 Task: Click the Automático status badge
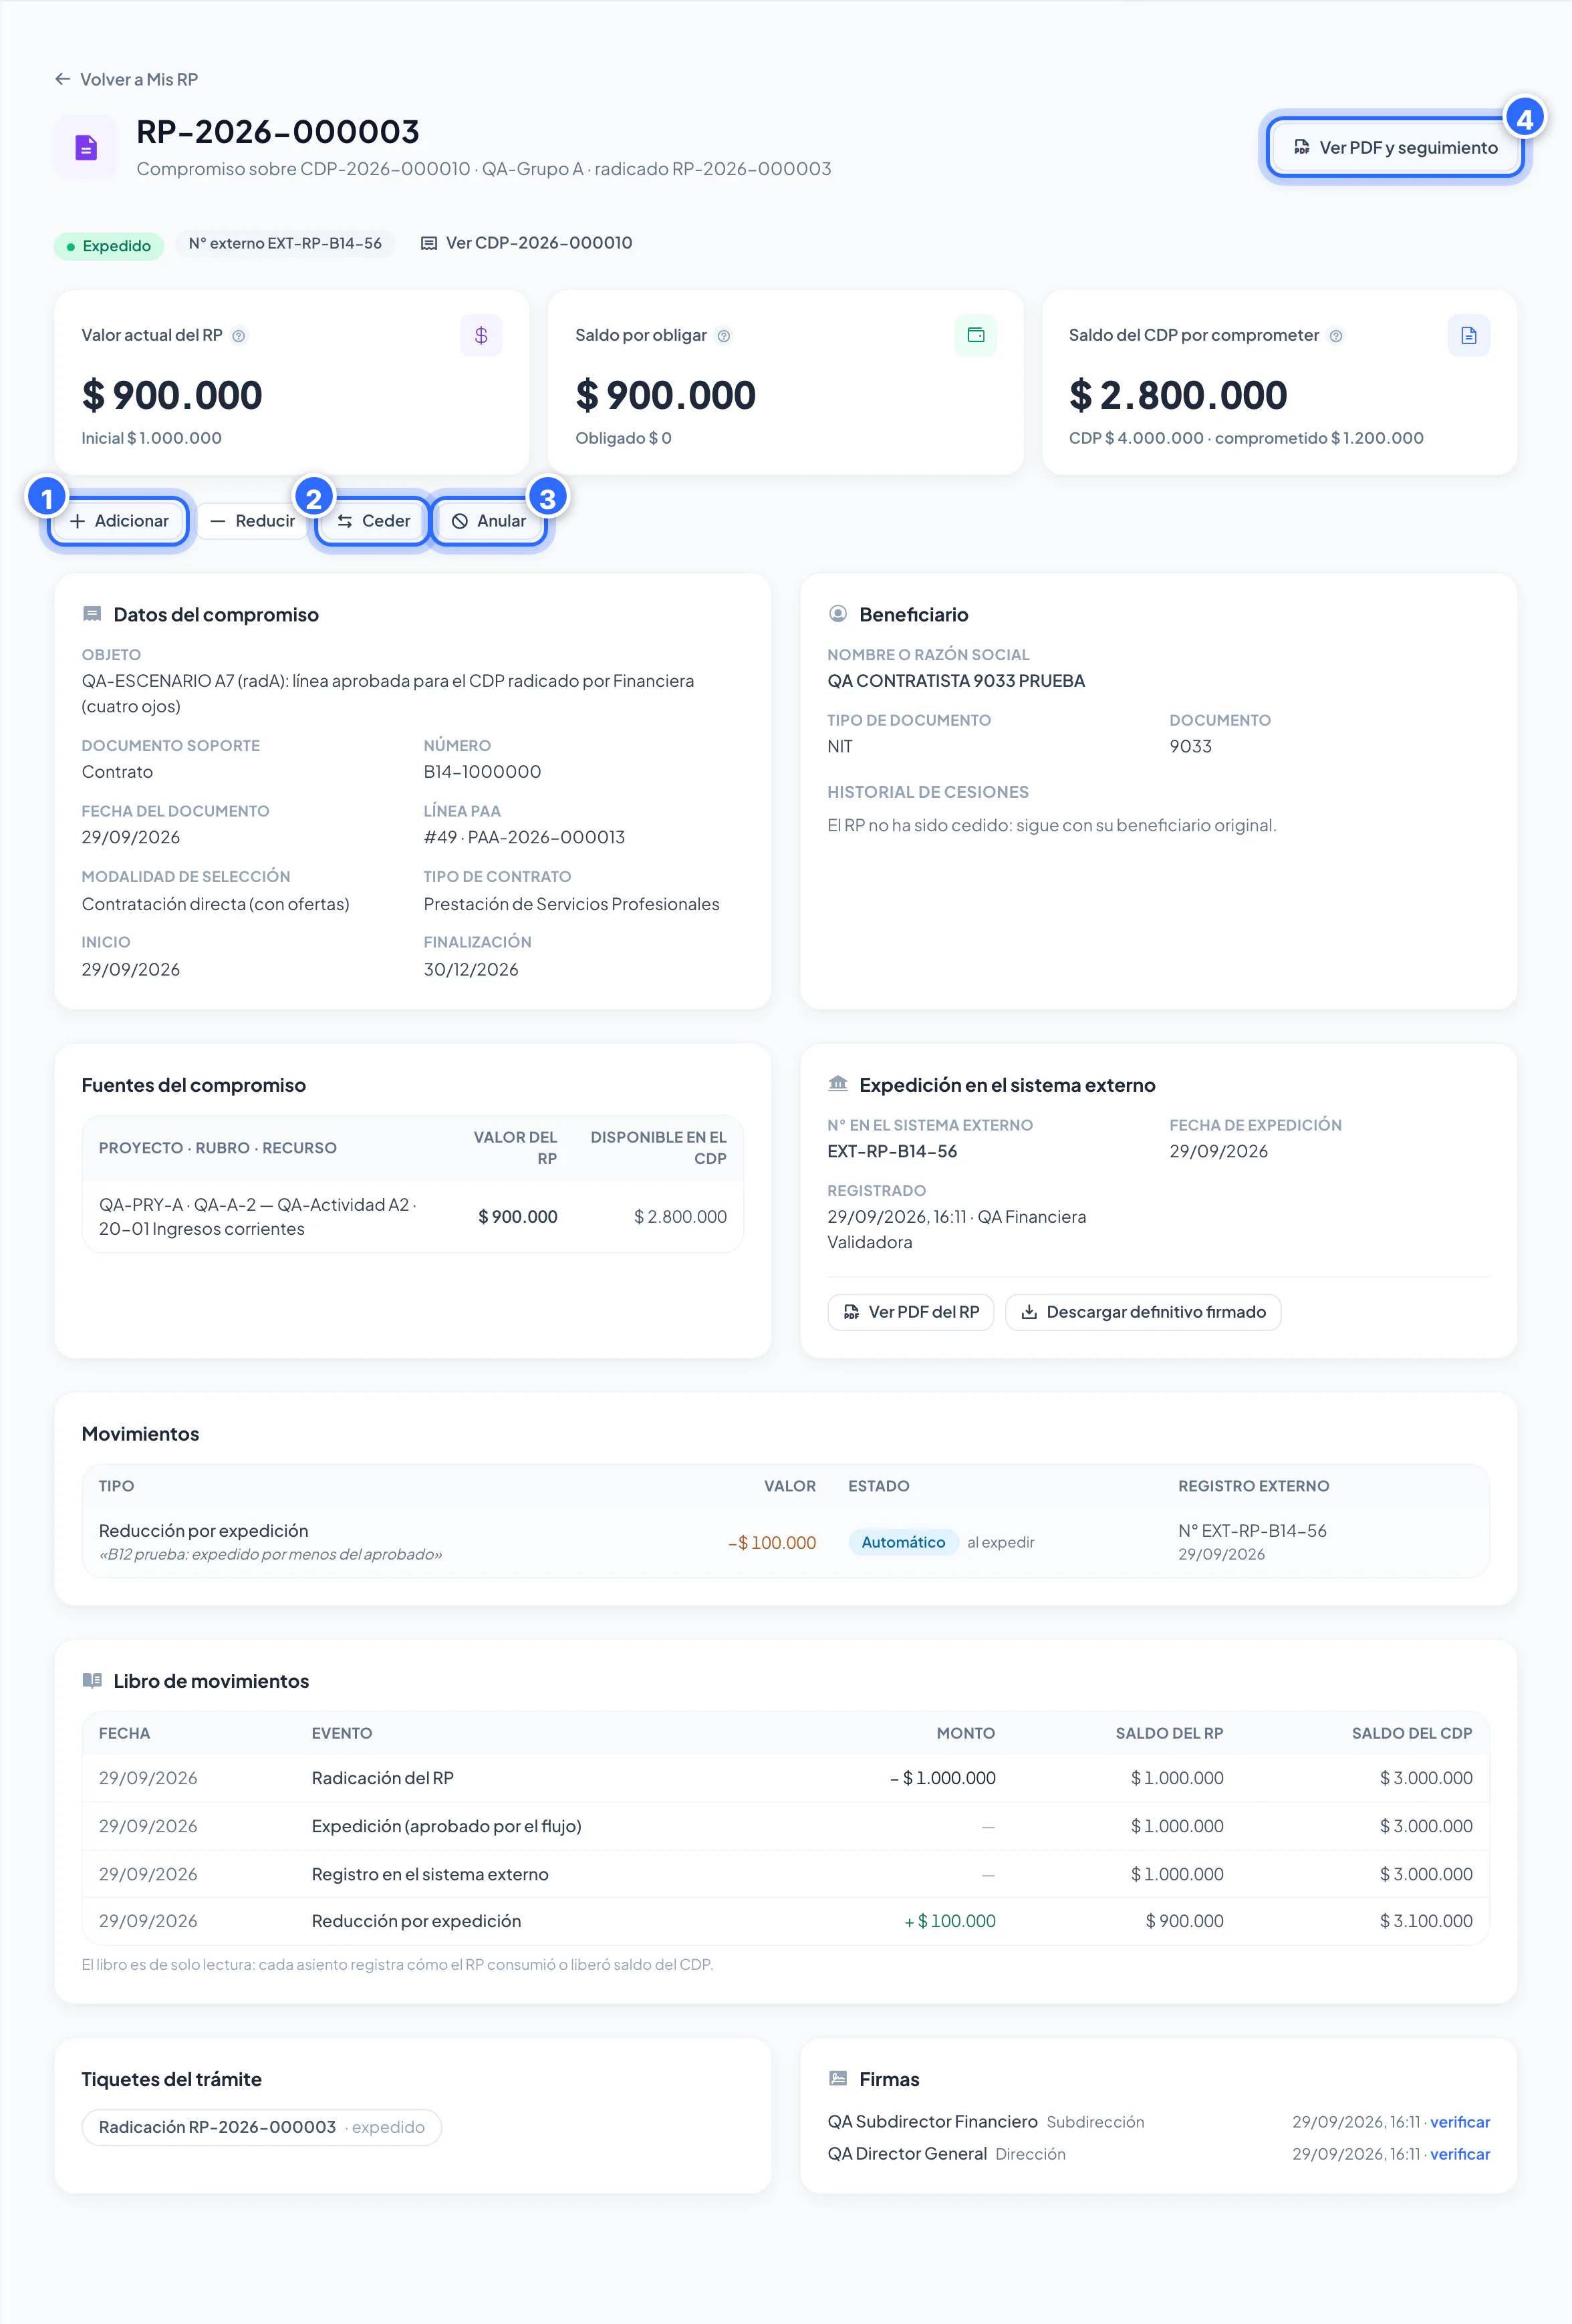(x=903, y=1542)
